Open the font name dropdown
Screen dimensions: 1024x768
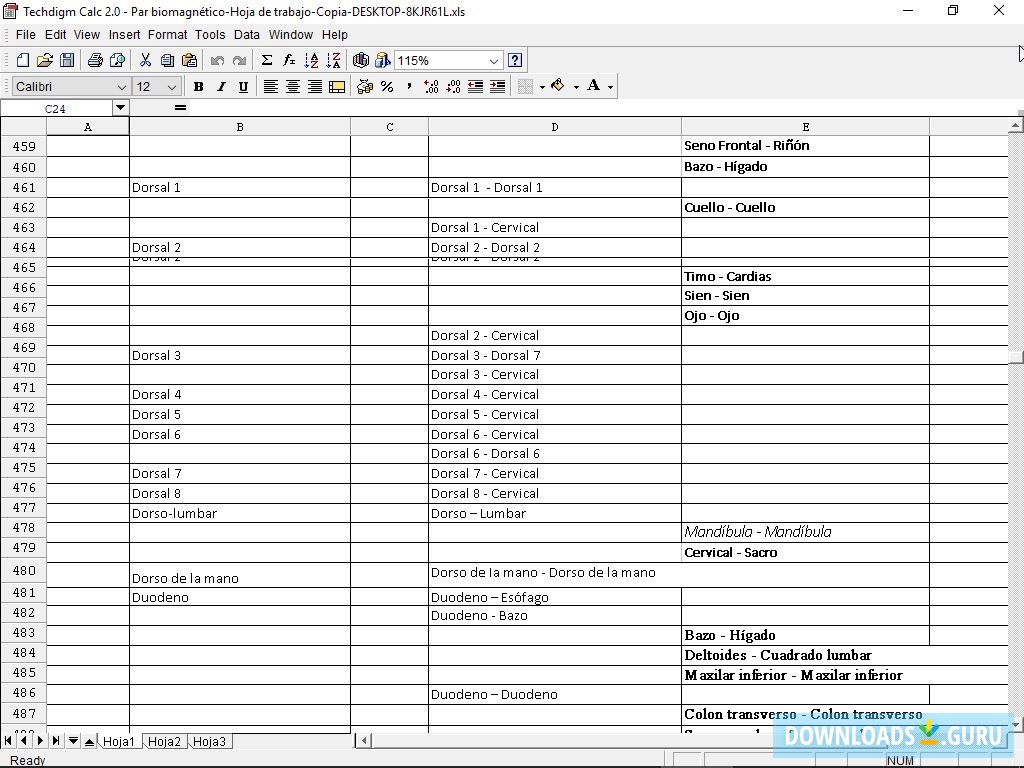point(121,86)
